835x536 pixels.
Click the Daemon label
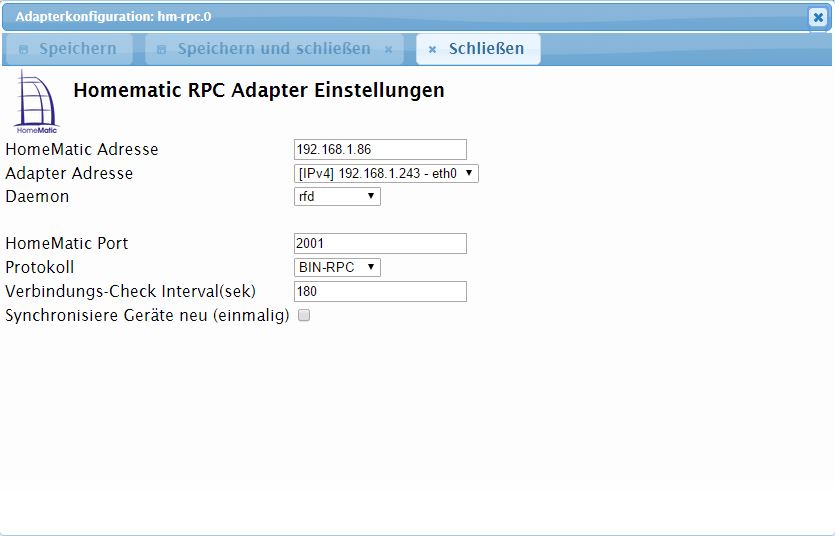pos(37,196)
